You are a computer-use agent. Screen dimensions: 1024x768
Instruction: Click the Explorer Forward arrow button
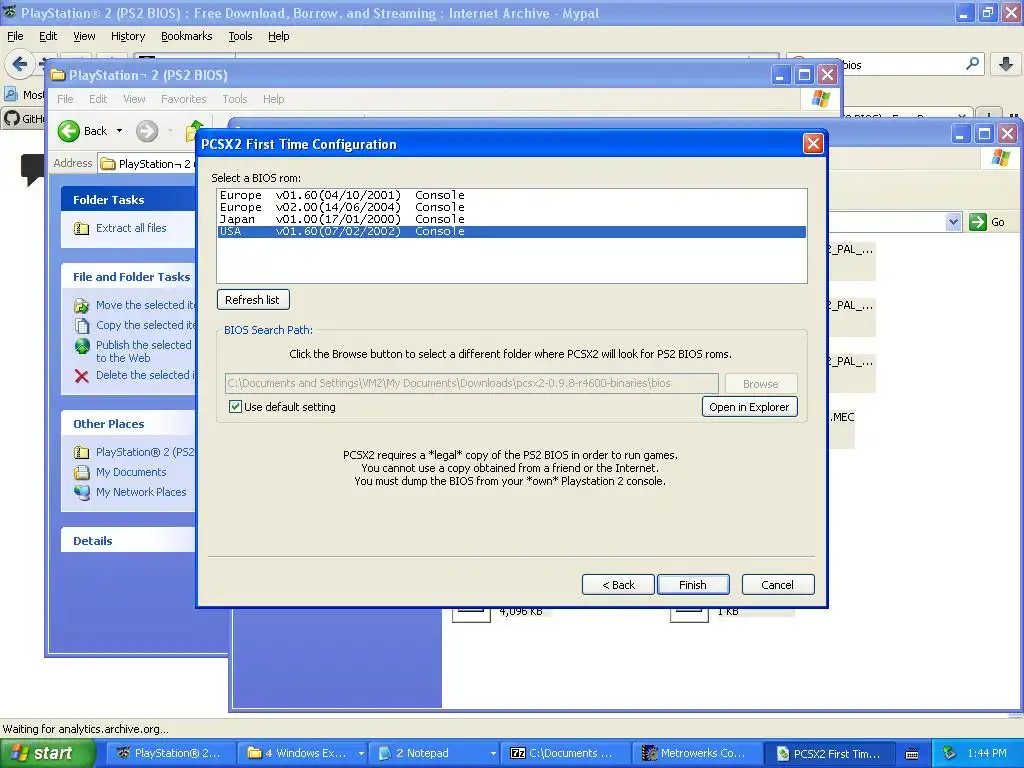click(147, 131)
